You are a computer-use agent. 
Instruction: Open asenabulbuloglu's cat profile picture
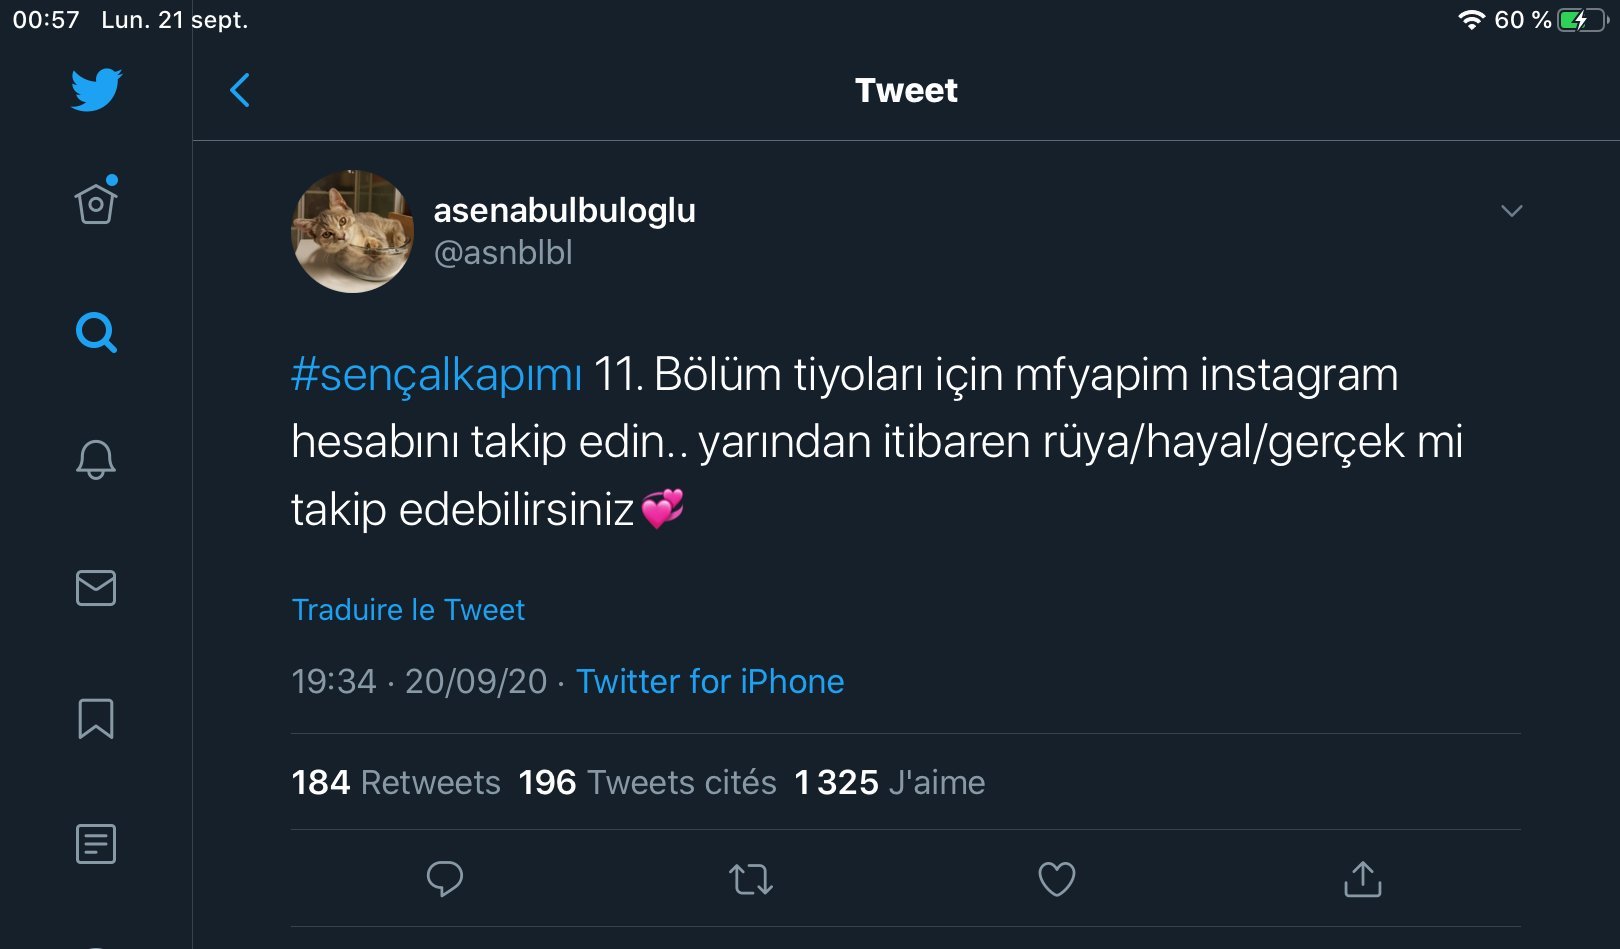(x=352, y=231)
